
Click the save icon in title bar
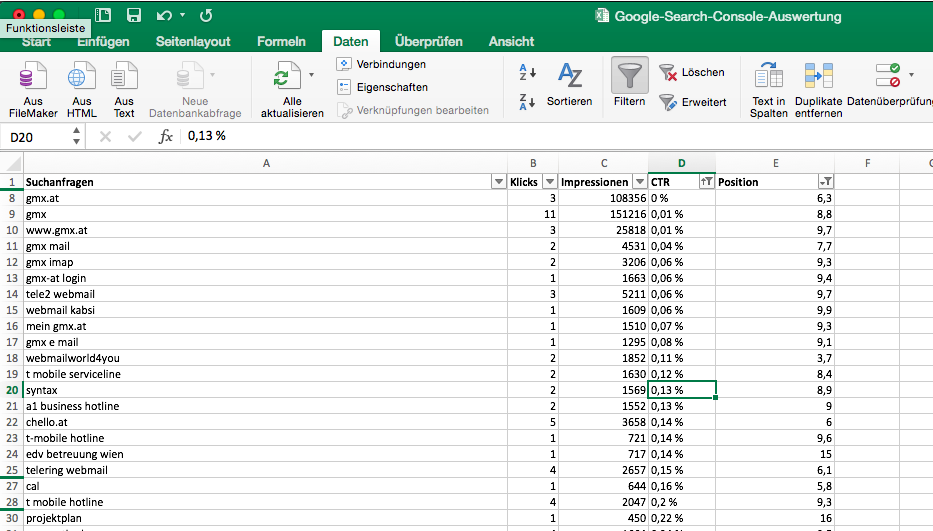pos(134,16)
